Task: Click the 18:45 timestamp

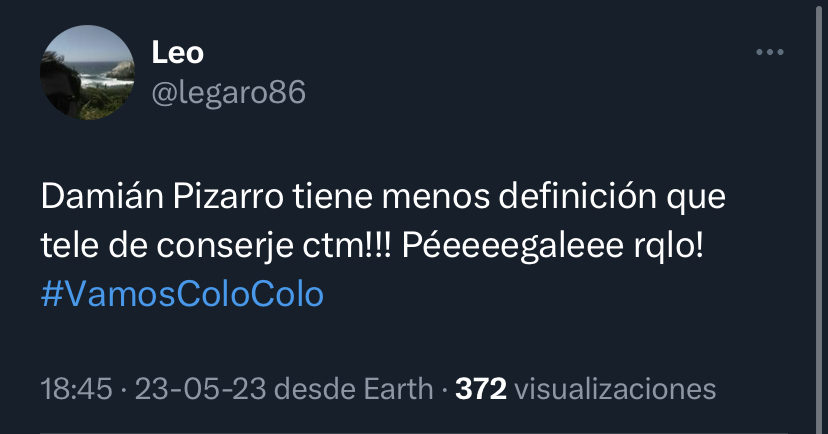Action: (x=77, y=389)
